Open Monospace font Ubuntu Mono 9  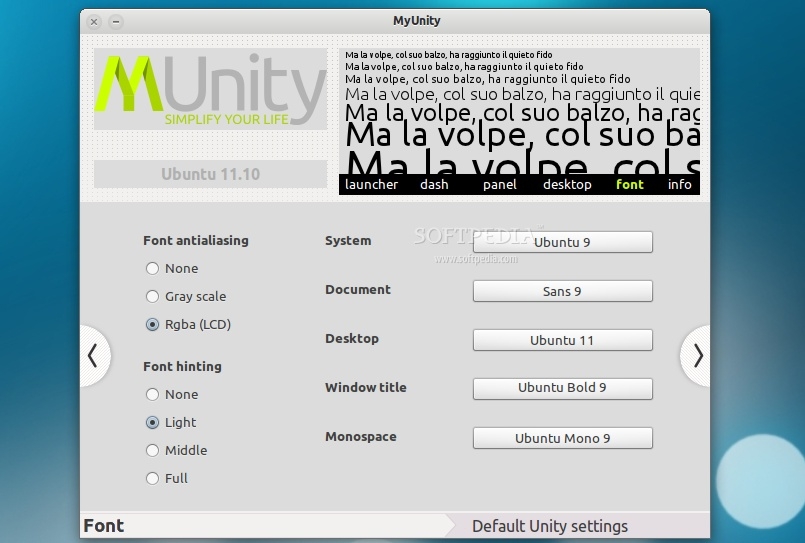pyautogui.click(x=563, y=438)
